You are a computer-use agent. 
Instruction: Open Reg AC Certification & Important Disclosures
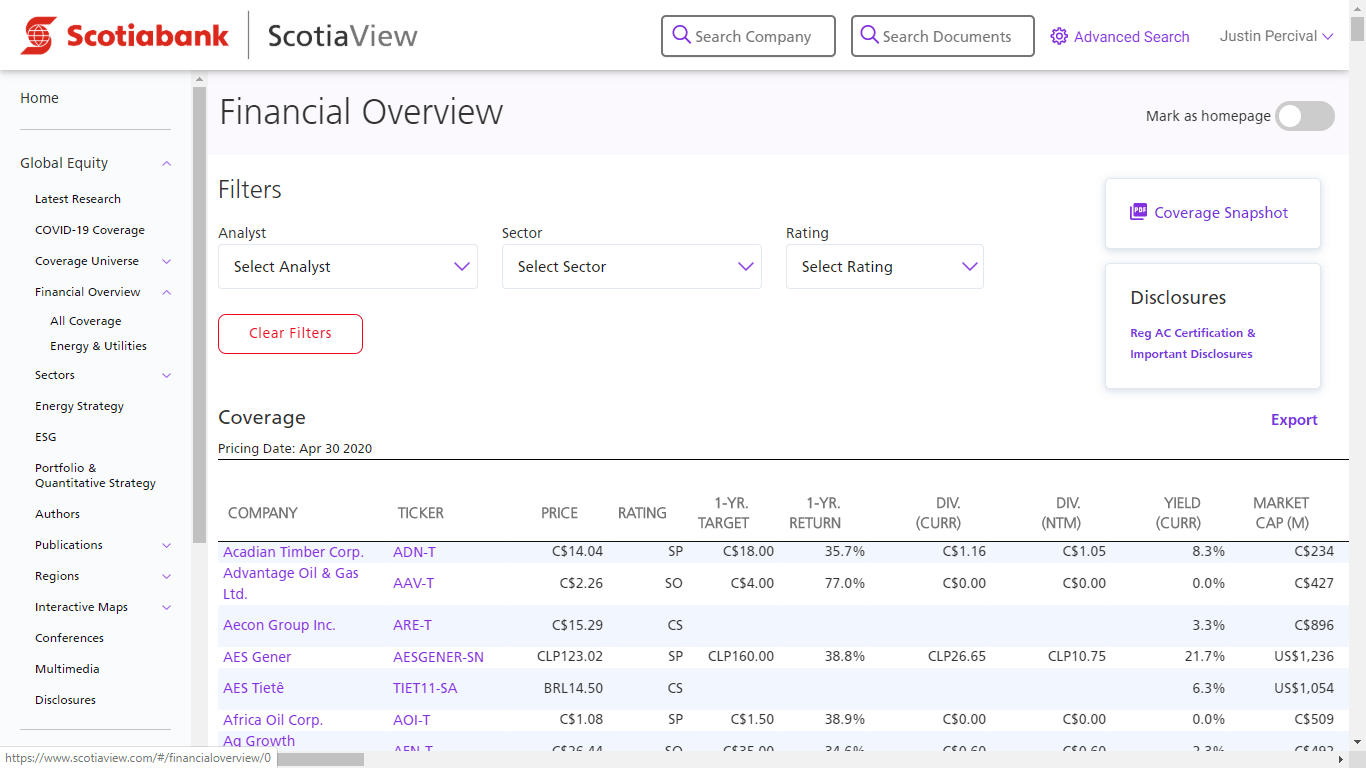tap(1192, 343)
